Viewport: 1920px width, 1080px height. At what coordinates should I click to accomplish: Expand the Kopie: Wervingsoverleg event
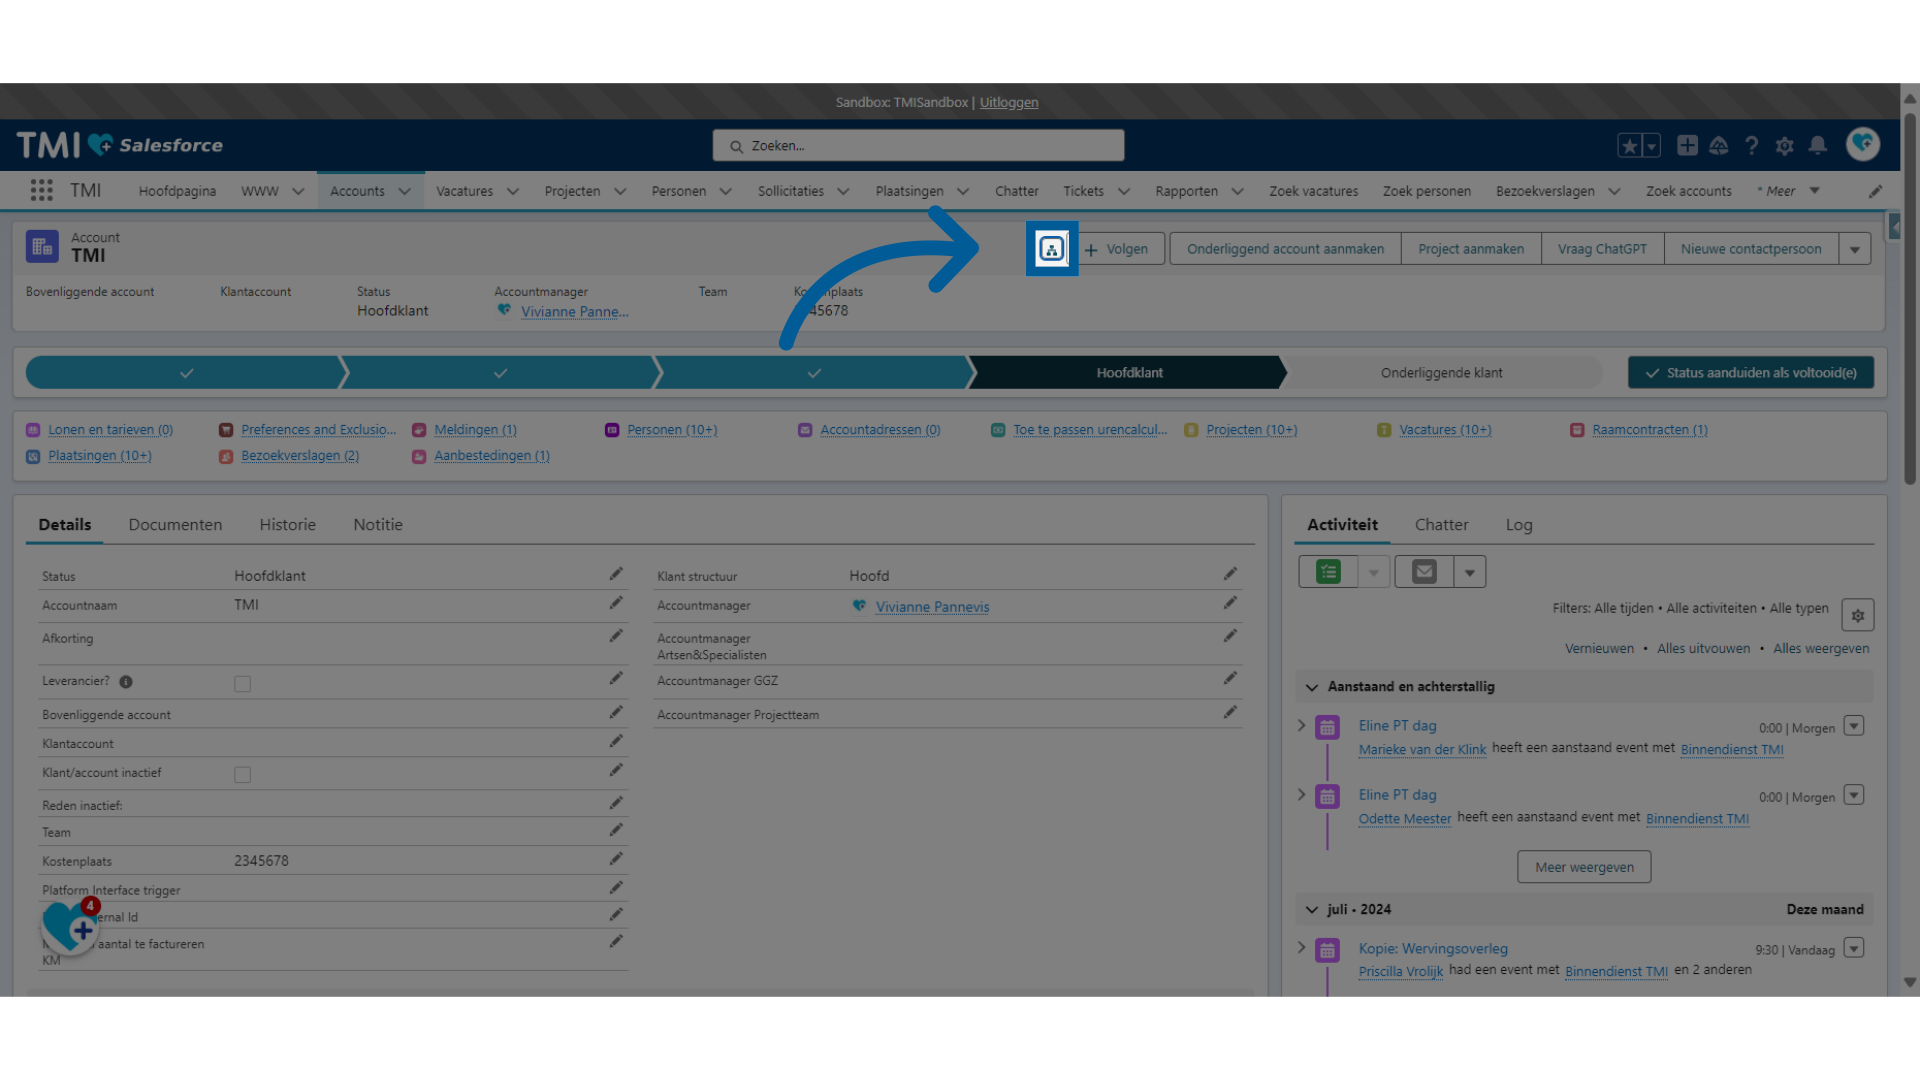coord(1302,947)
